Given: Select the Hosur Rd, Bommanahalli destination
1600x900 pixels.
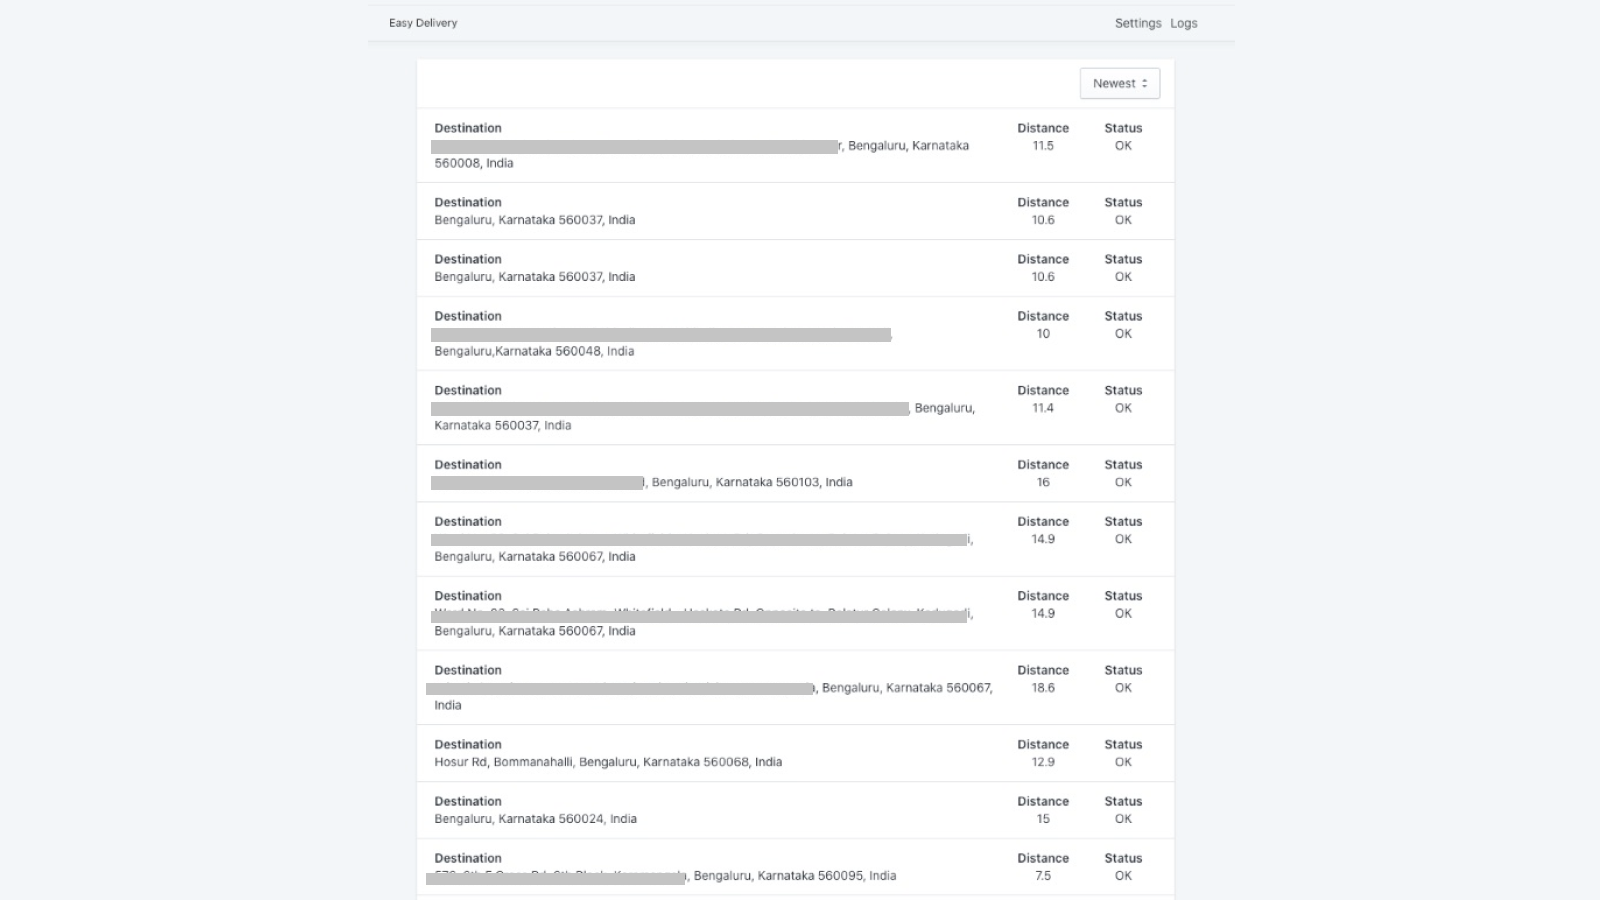Looking at the screenshot, I should tap(700, 753).
